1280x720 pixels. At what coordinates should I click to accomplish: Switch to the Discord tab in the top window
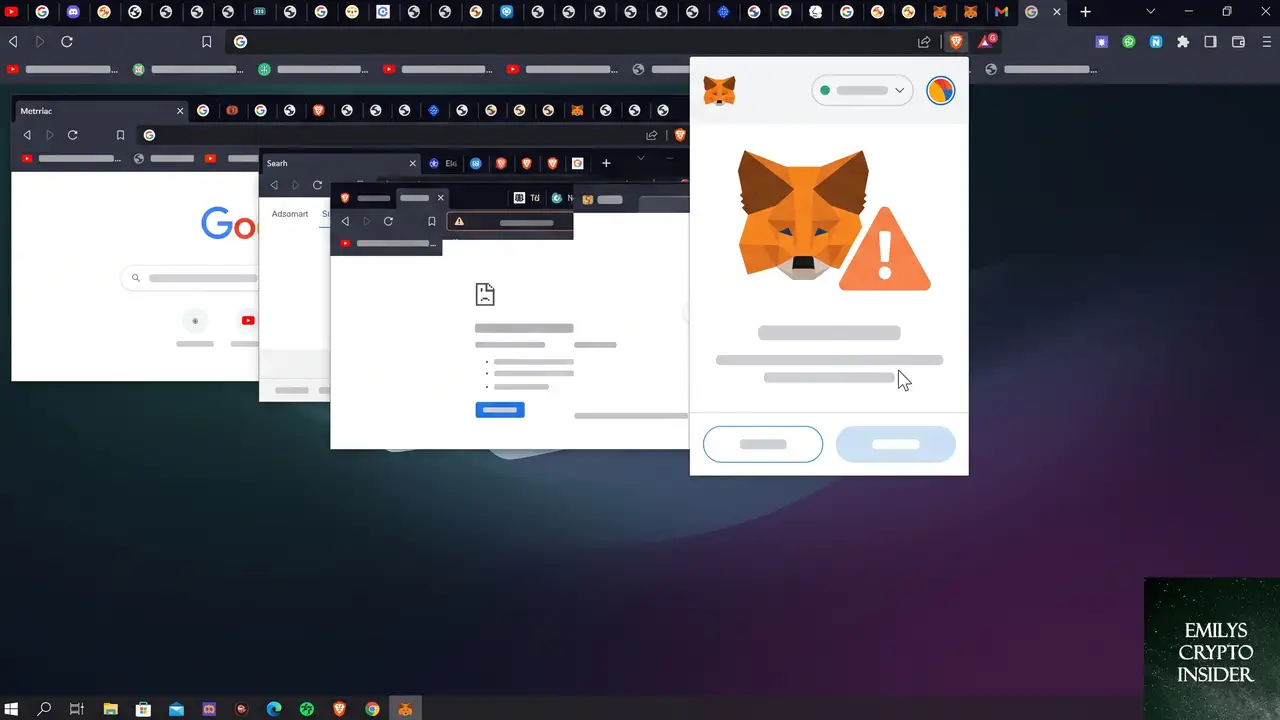coord(73,12)
